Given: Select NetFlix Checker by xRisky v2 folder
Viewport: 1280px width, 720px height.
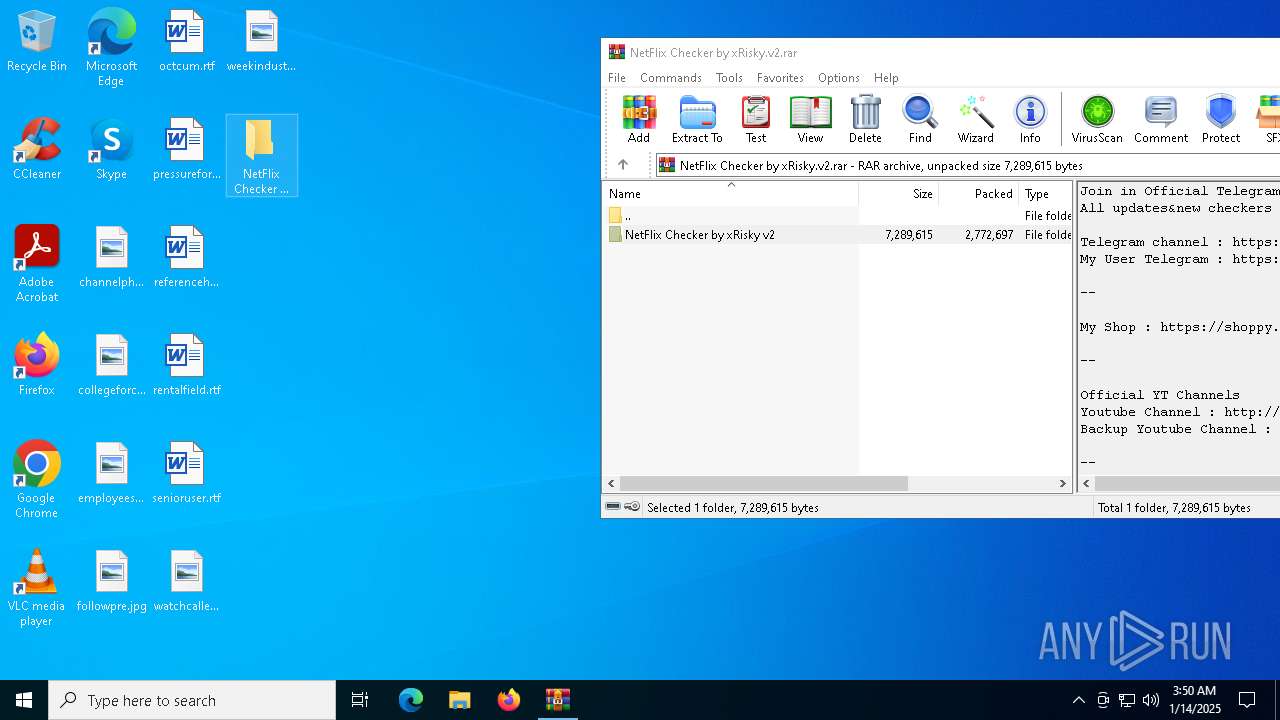Looking at the screenshot, I should (x=837, y=234).
